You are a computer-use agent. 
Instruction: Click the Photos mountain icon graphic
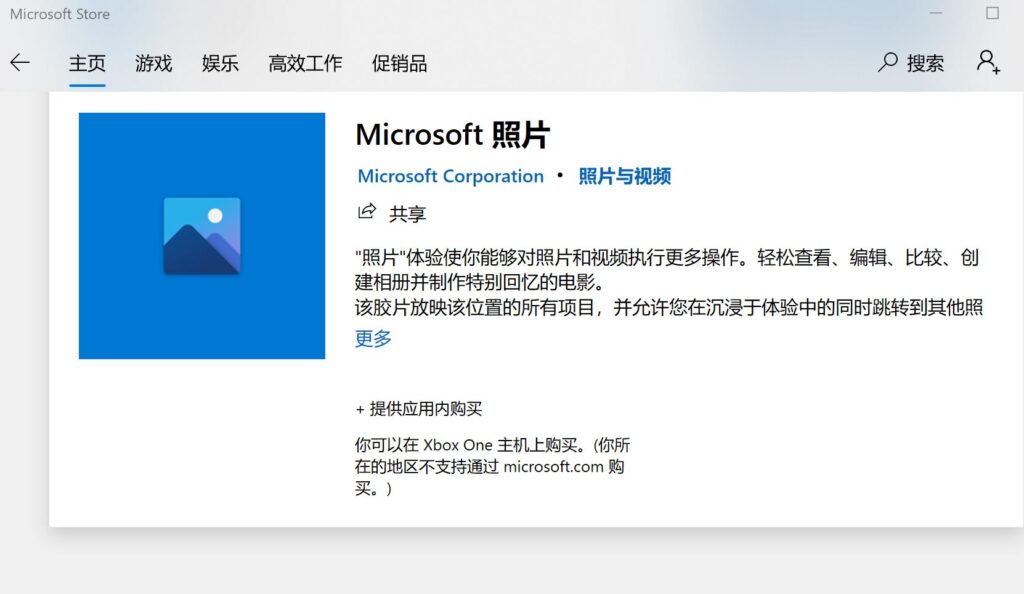[202, 236]
